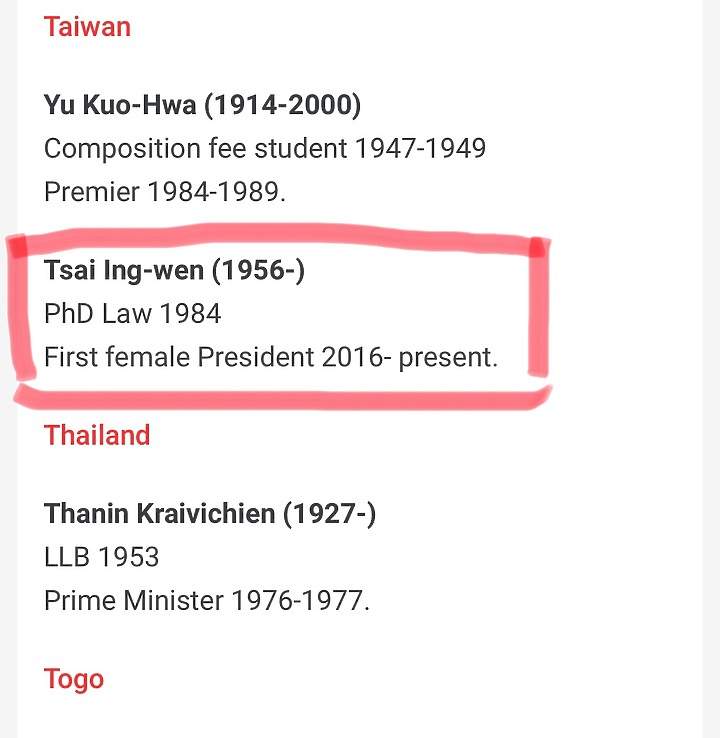Click the 'PhD Law 1984' line
Screen dimensions: 720x738
[132, 314]
